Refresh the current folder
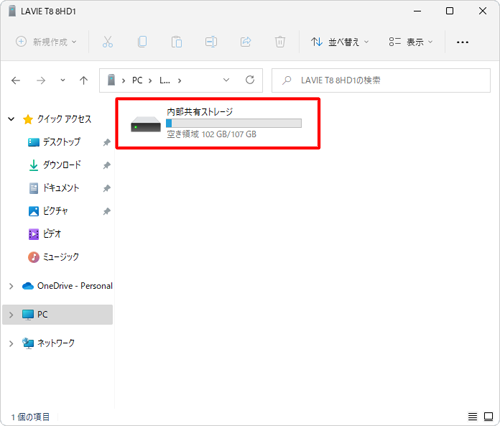Viewport: 500px width, 426px height. (x=250, y=80)
